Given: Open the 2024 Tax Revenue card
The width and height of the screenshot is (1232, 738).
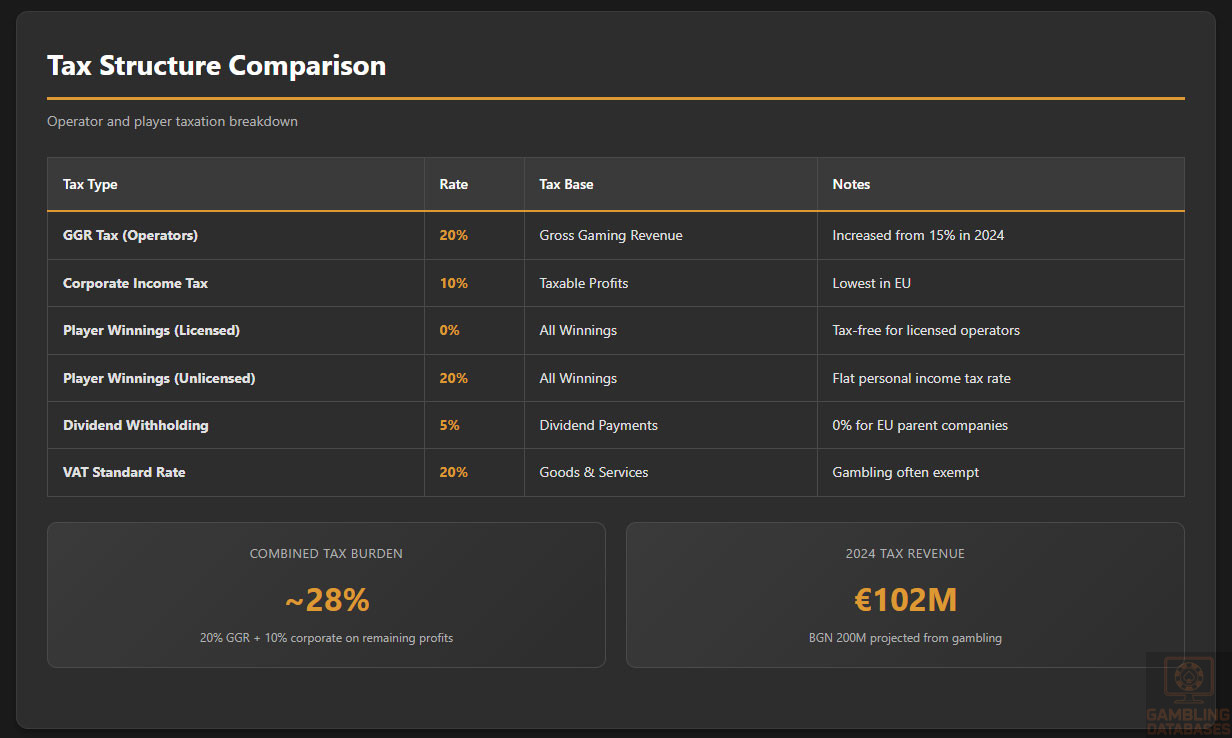Looking at the screenshot, I should click(x=905, y=594).
